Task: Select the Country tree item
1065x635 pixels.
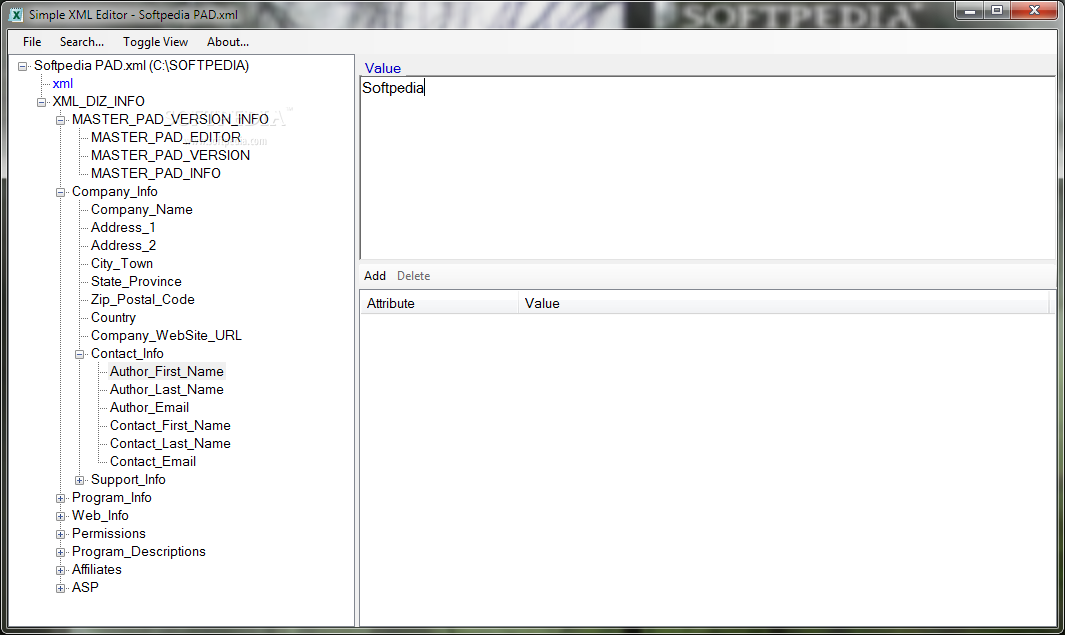Action: pyautogui.click(x=113, y=317)
